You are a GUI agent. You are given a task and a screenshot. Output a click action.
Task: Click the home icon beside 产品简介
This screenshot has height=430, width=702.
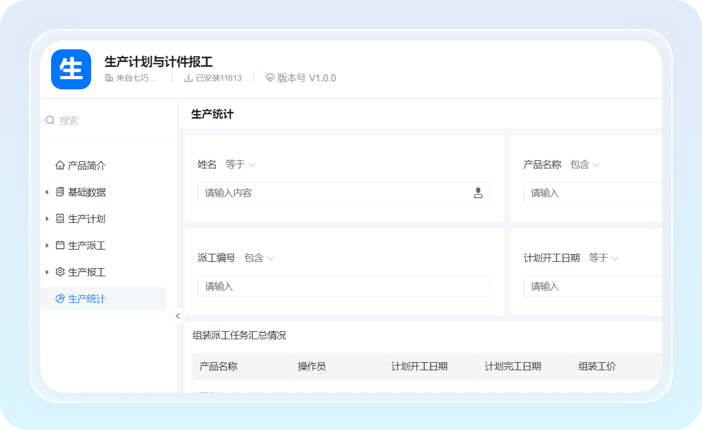pos(60,166)
